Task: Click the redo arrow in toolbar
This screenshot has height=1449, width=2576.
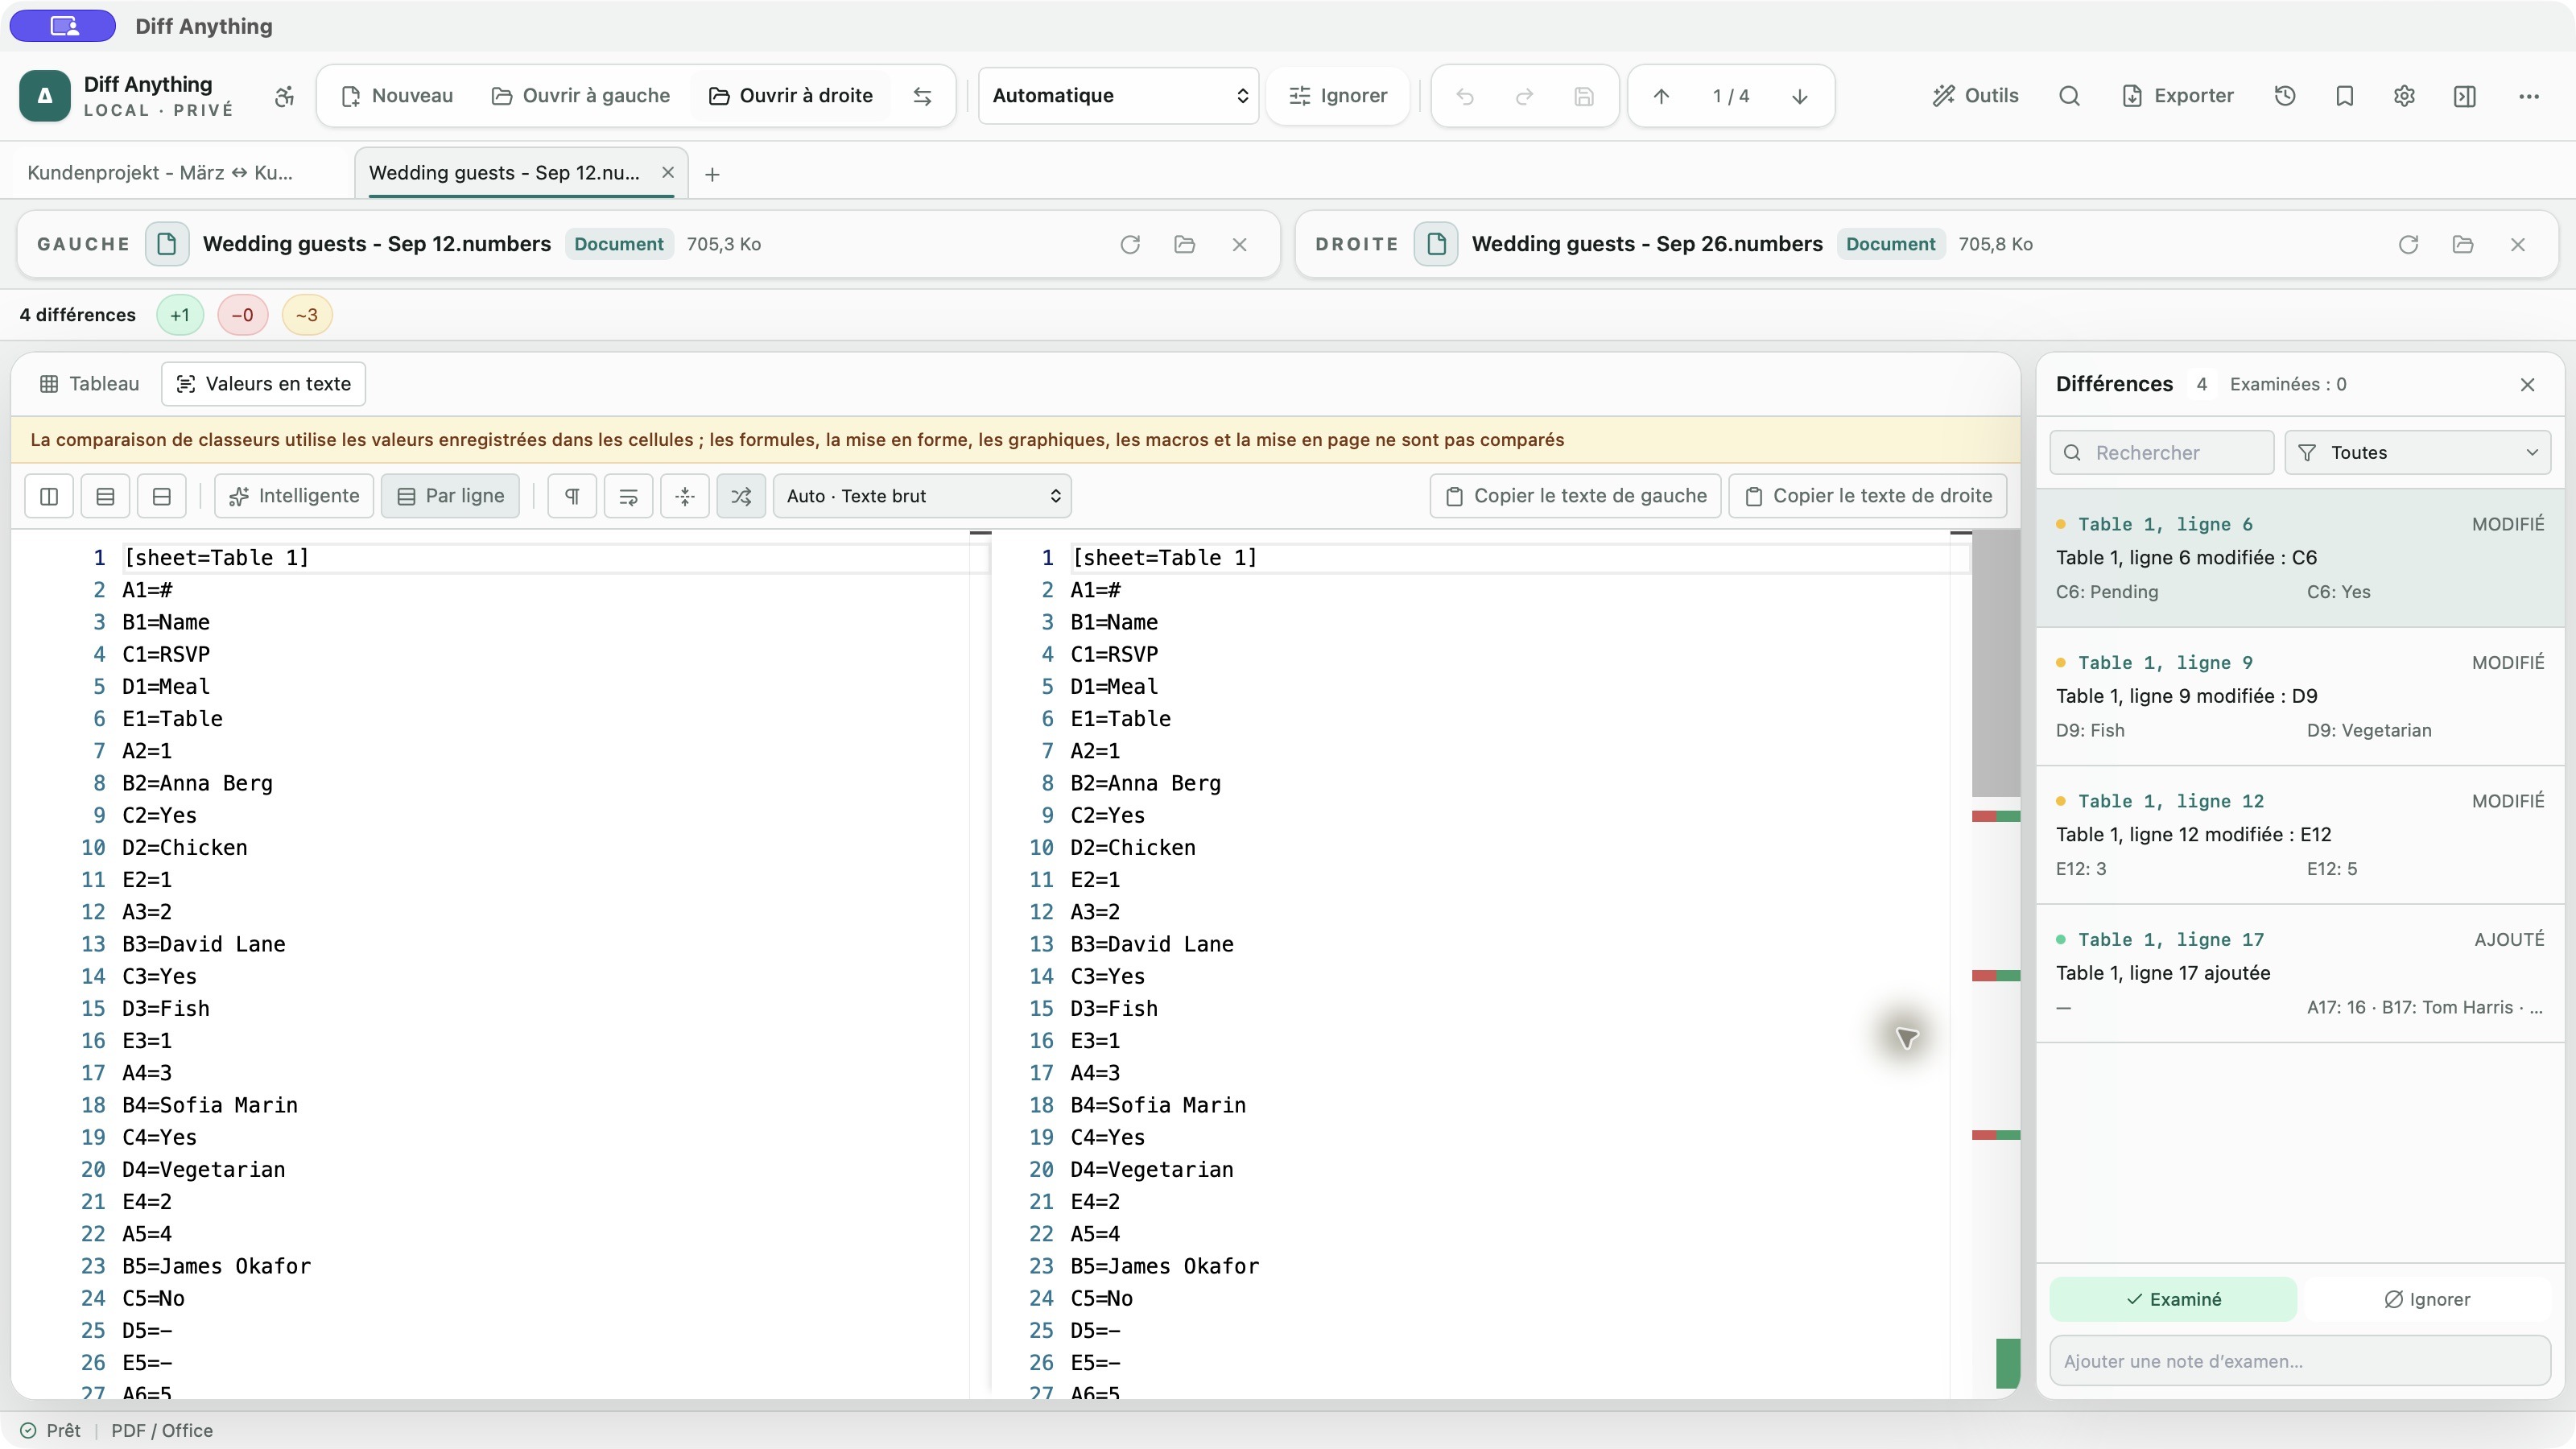Action: [x=1524, y=96]
